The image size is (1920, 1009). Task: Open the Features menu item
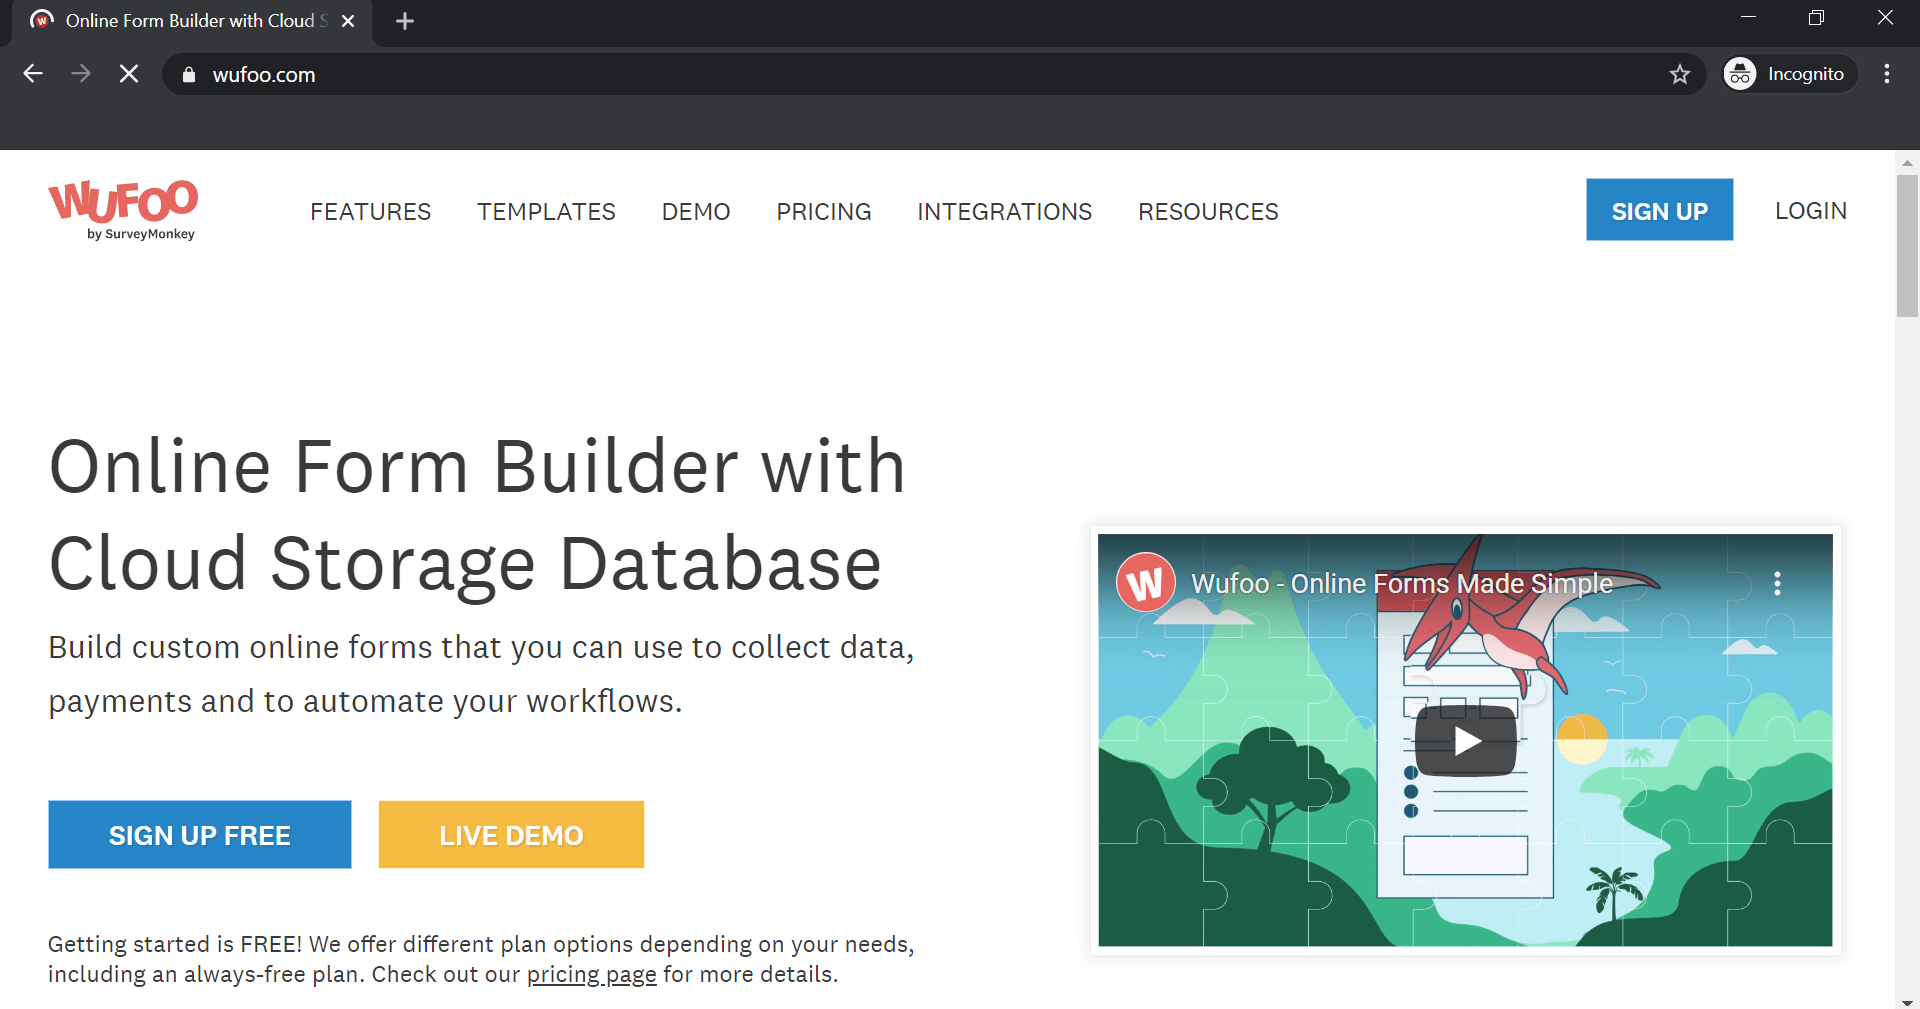tap(371, 212)
